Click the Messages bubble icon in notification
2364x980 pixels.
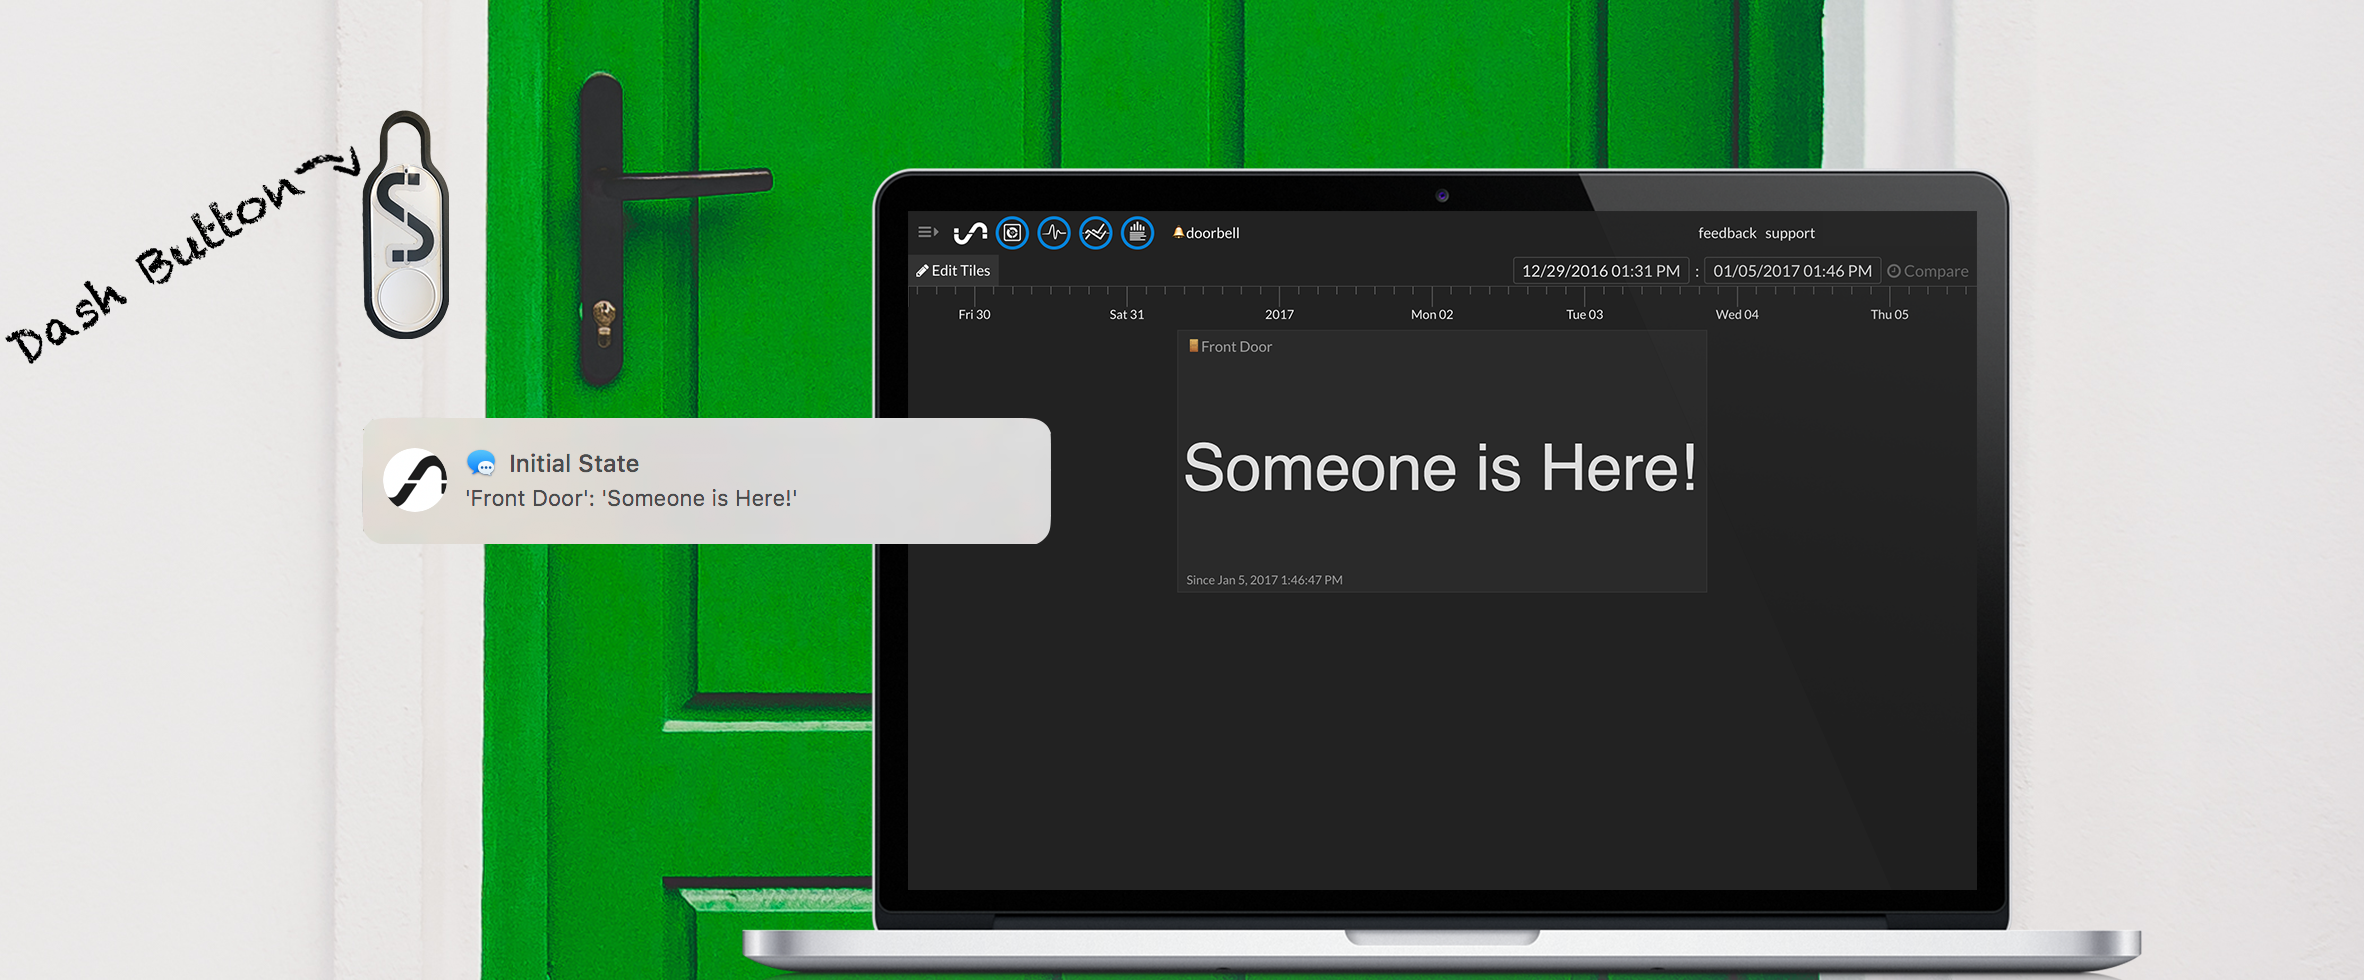(481, 463)
